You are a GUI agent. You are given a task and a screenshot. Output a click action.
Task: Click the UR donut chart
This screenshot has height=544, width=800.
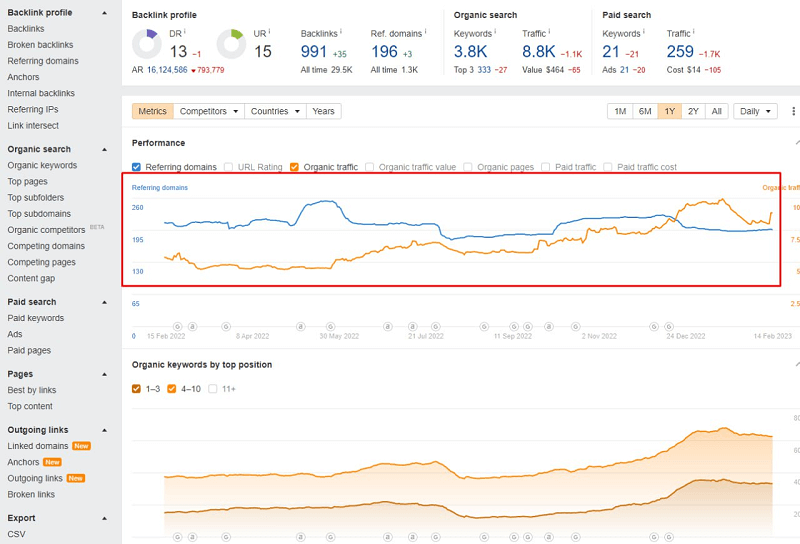231,44
